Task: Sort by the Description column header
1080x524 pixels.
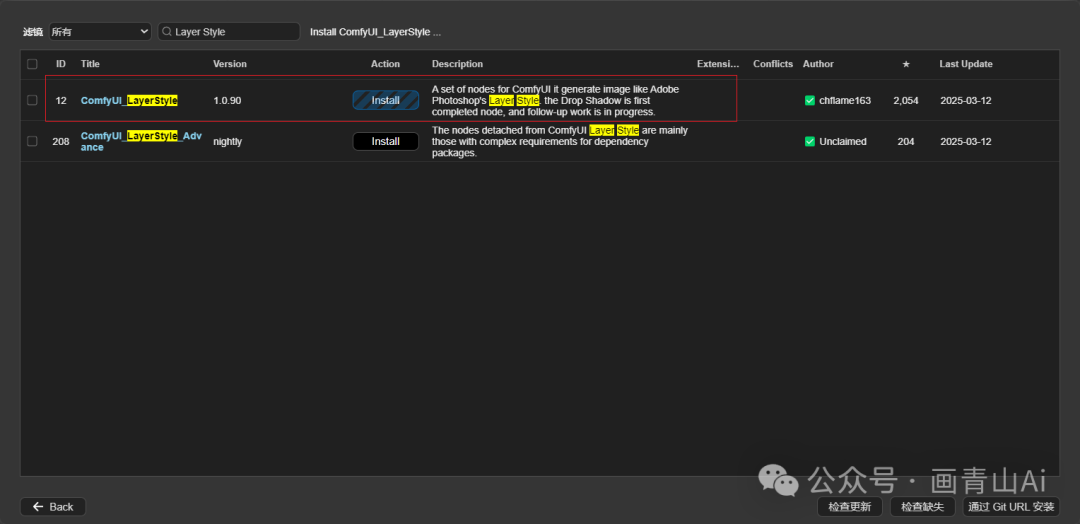Action: point(457,64)
